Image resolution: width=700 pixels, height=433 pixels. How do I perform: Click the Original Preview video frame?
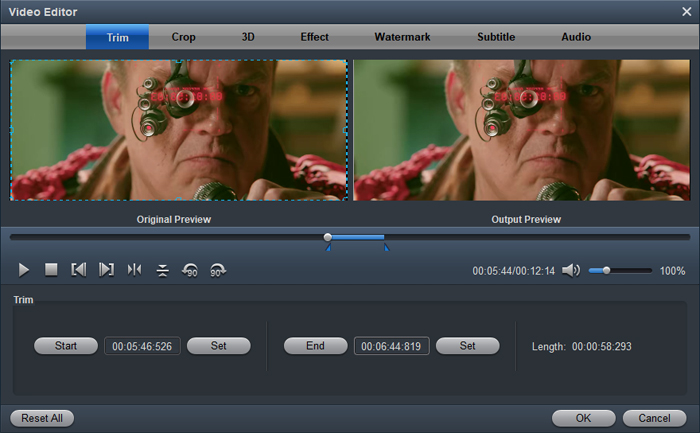pyautogui.click(x=179, y=130)
